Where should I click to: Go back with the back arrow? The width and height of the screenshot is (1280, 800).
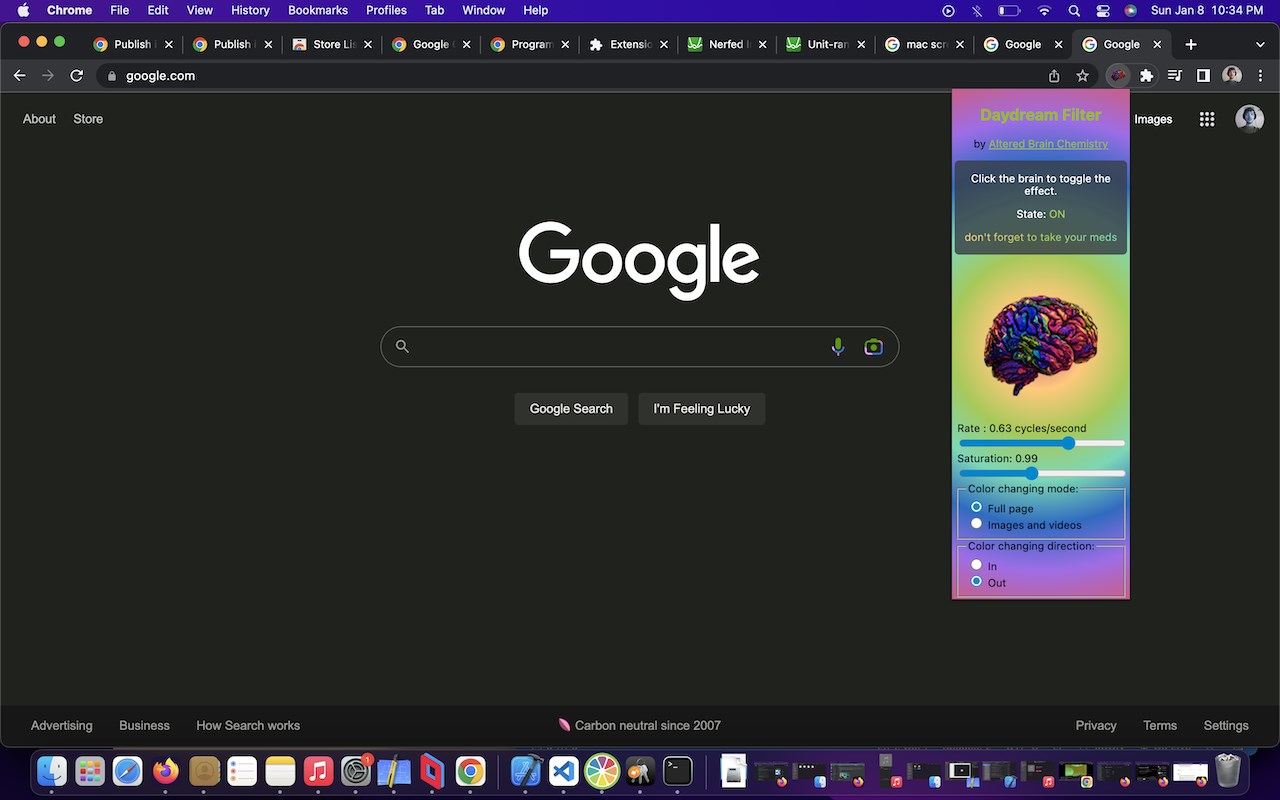[x=19, y=76]
